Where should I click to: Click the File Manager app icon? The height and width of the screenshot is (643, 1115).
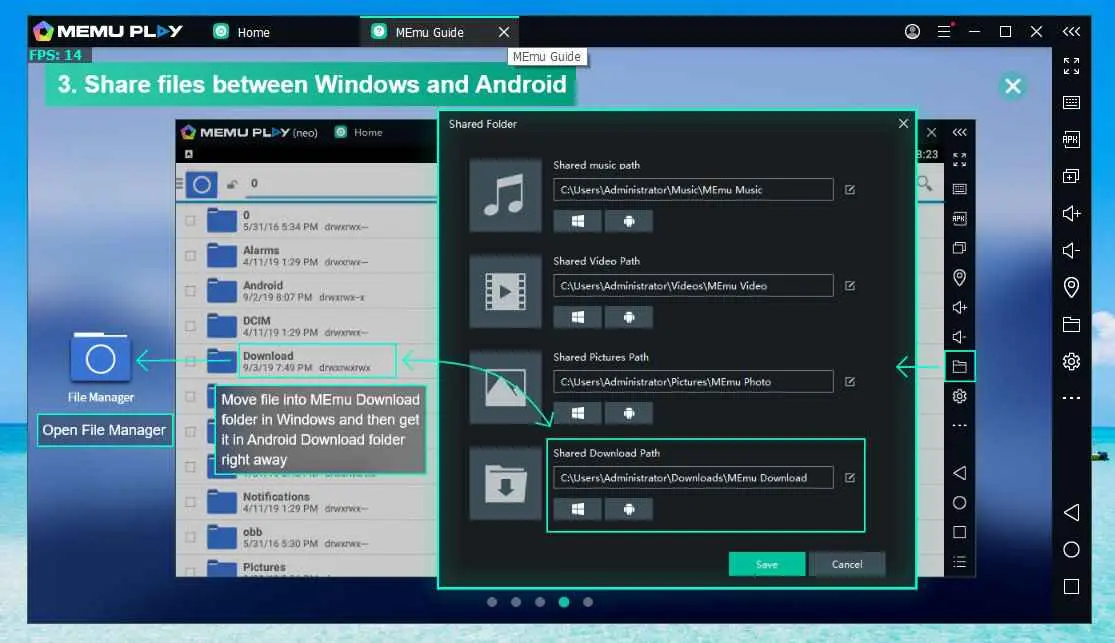(101, 359)
